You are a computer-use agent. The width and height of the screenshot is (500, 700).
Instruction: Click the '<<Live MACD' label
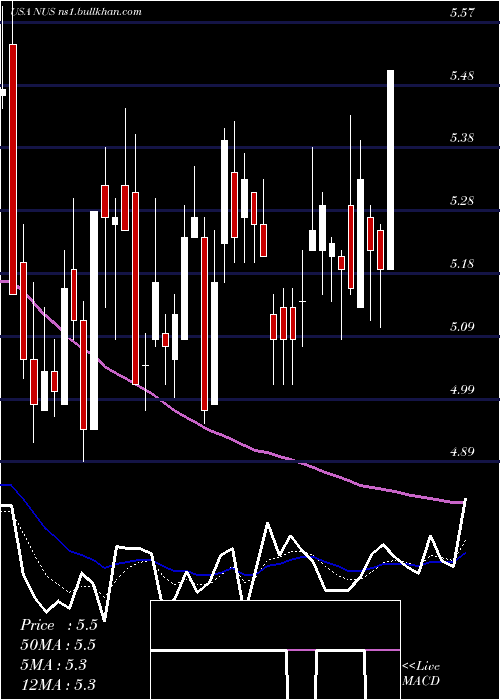[x=421, y=673]
